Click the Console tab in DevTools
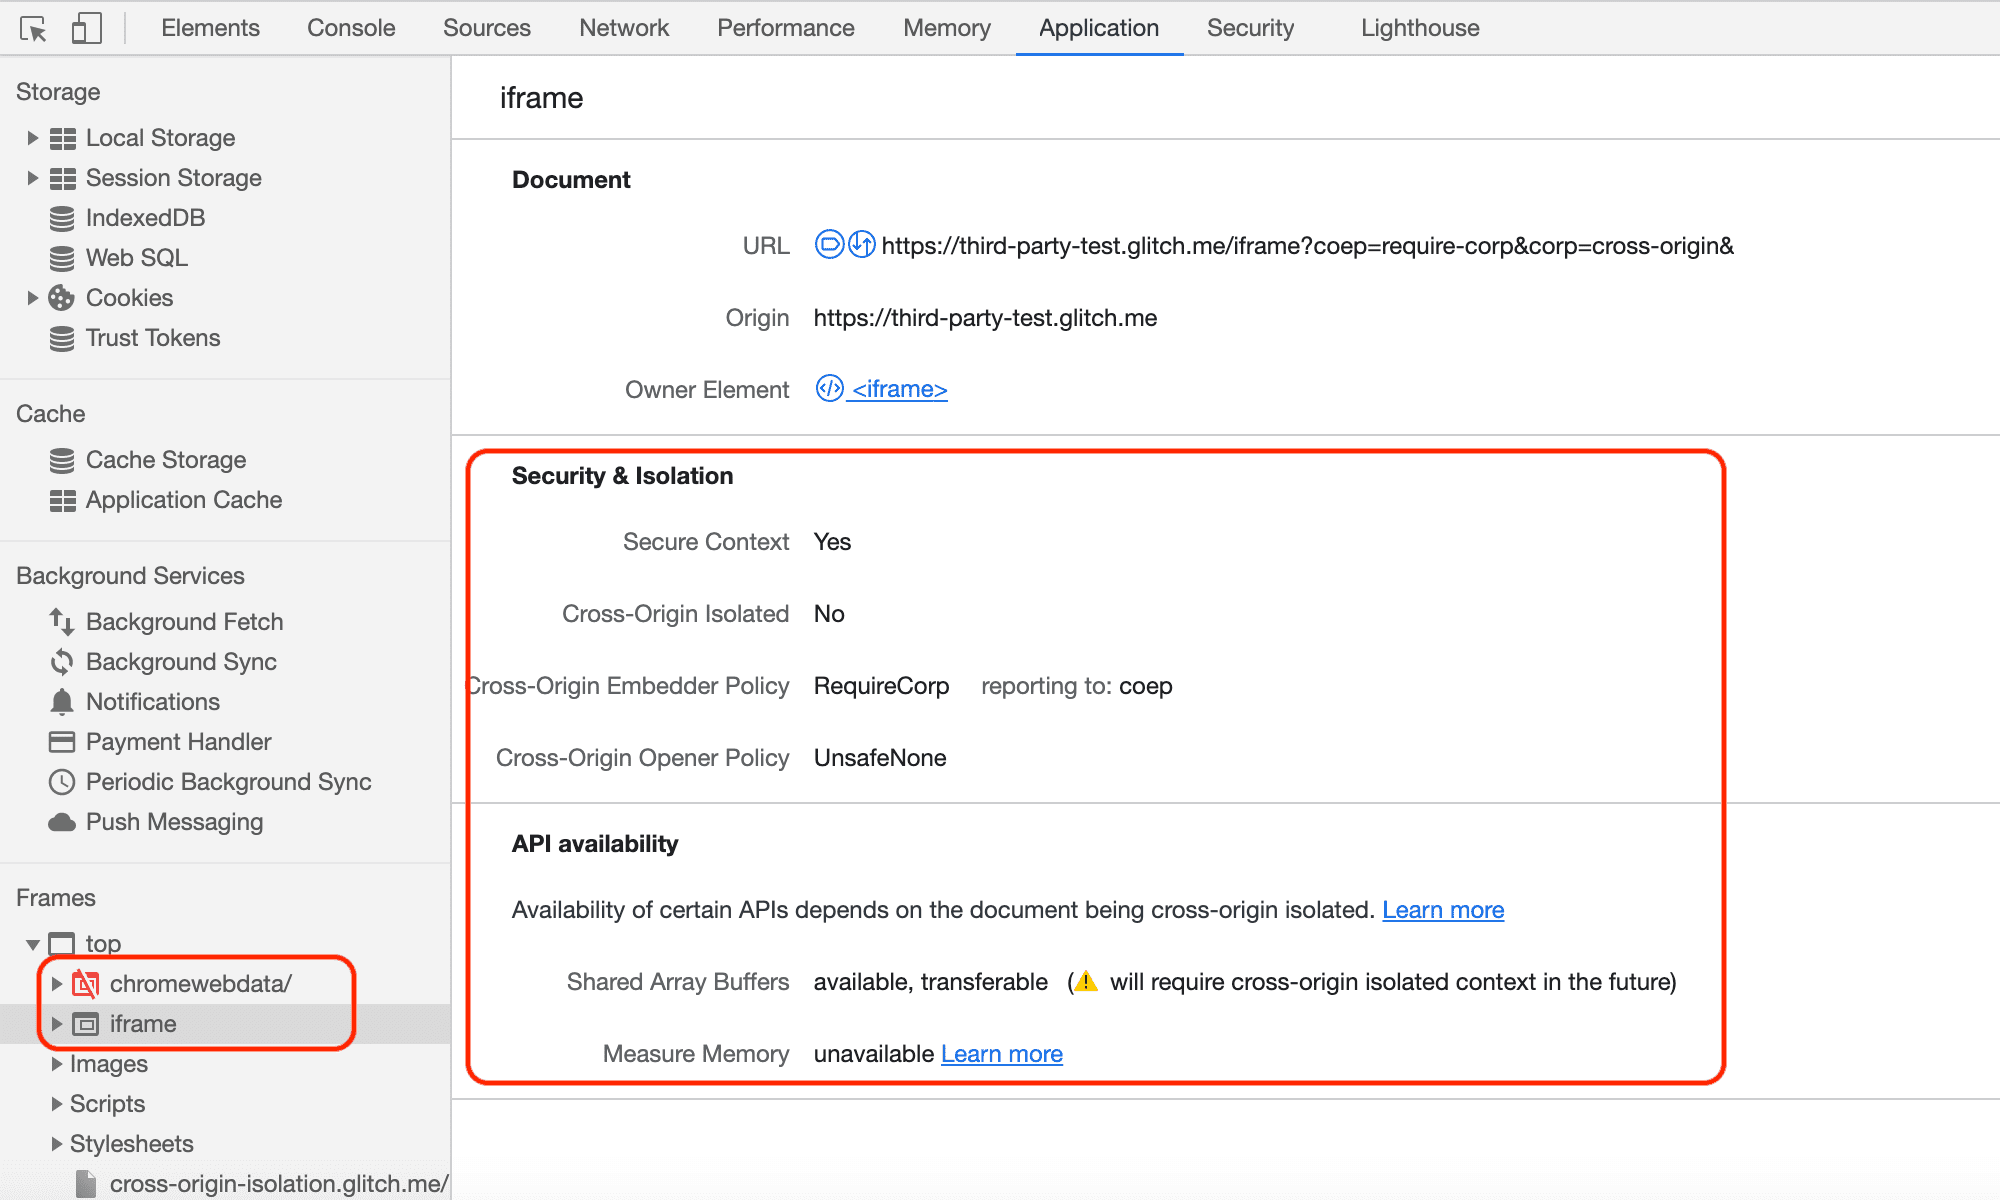Screen dimensions: 2000x1200 pyautogui.click(x=350, y=26)
